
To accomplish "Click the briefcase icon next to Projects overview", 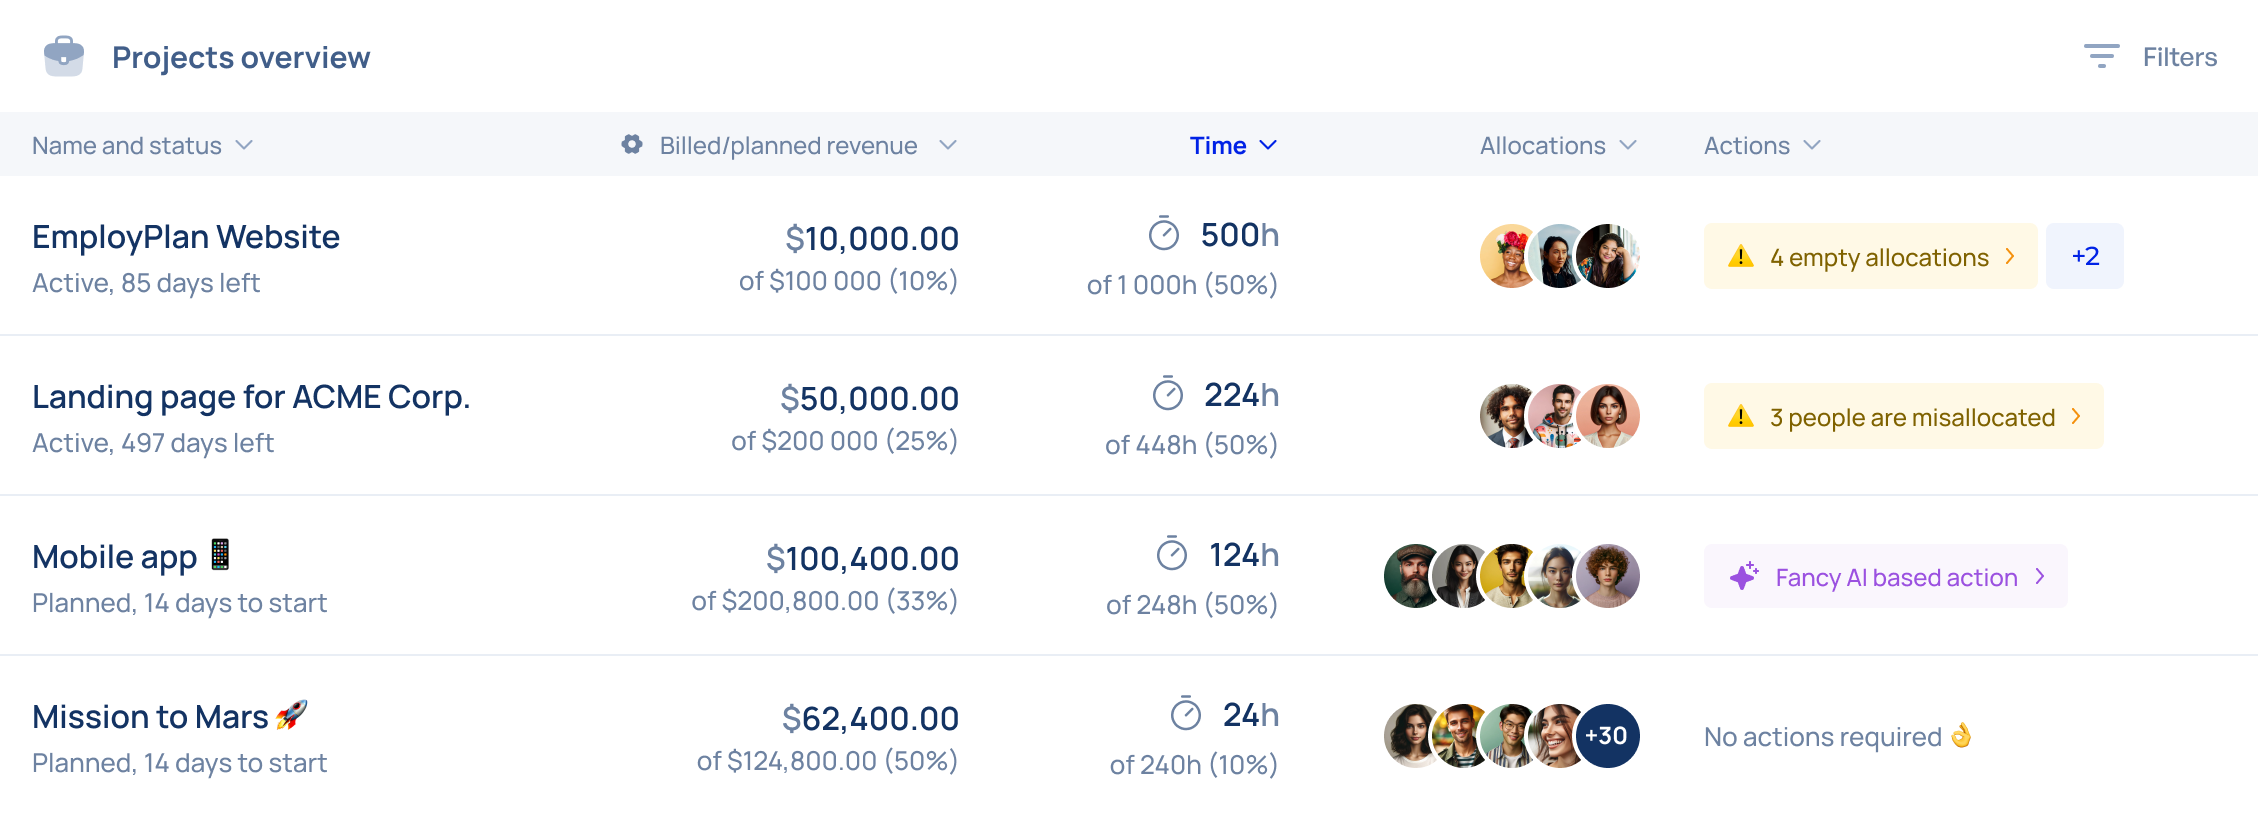I will (x=62, y=56).
